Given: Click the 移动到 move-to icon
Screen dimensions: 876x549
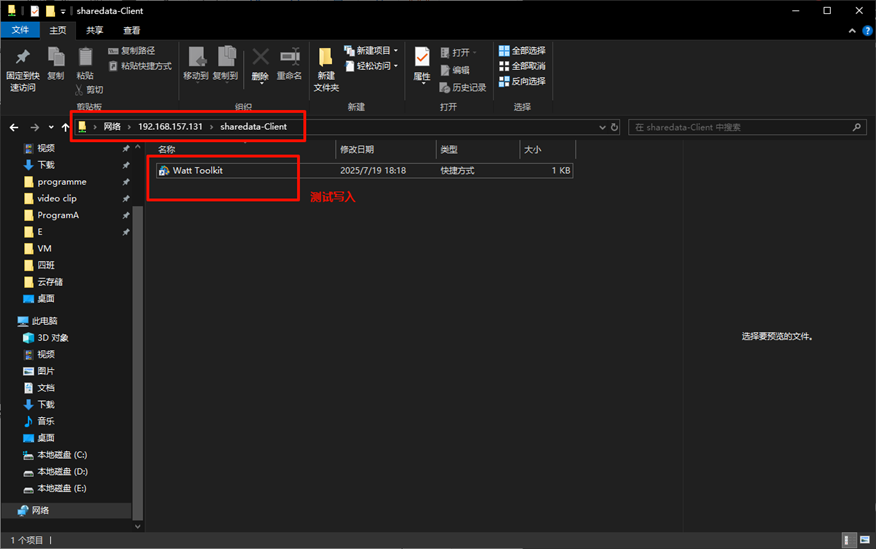Looking at the screenshot, I should click(196, 59).
